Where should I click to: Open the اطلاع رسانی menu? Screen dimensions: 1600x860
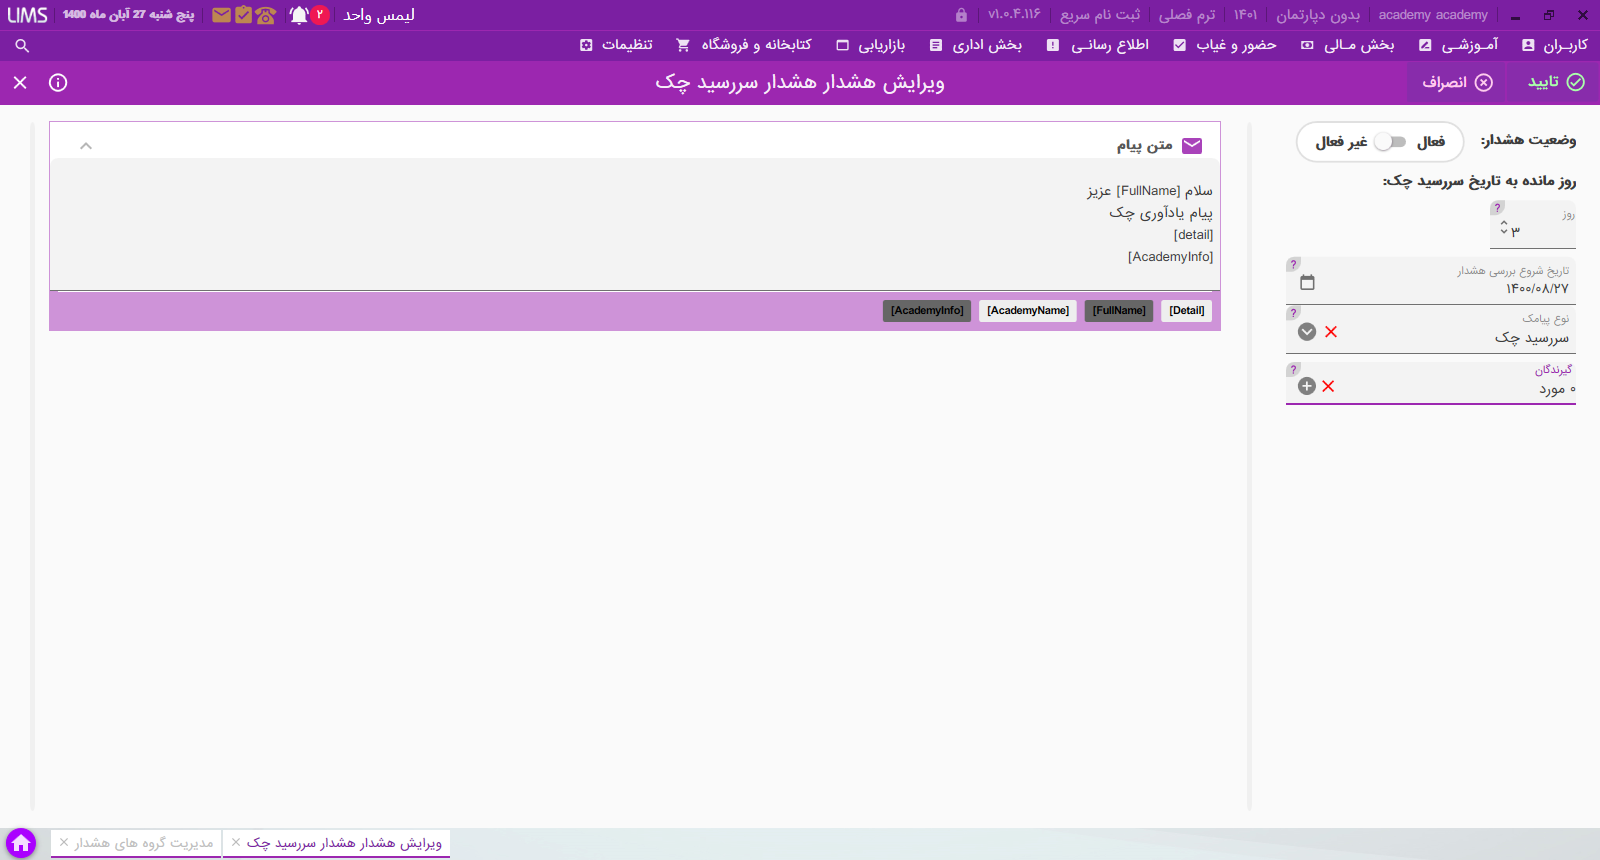pyautogui.click(x=1098, y=45)
